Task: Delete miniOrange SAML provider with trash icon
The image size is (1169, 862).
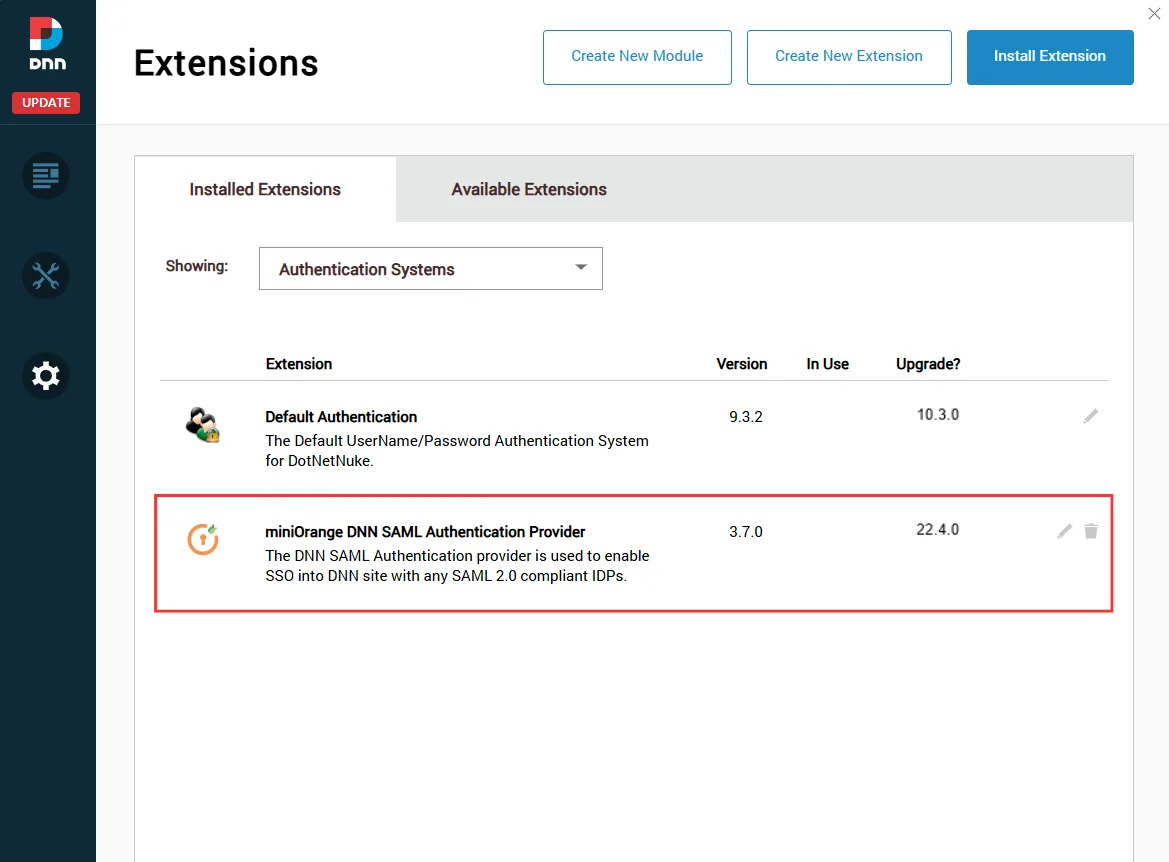Action: click(x=1091, y=531)
